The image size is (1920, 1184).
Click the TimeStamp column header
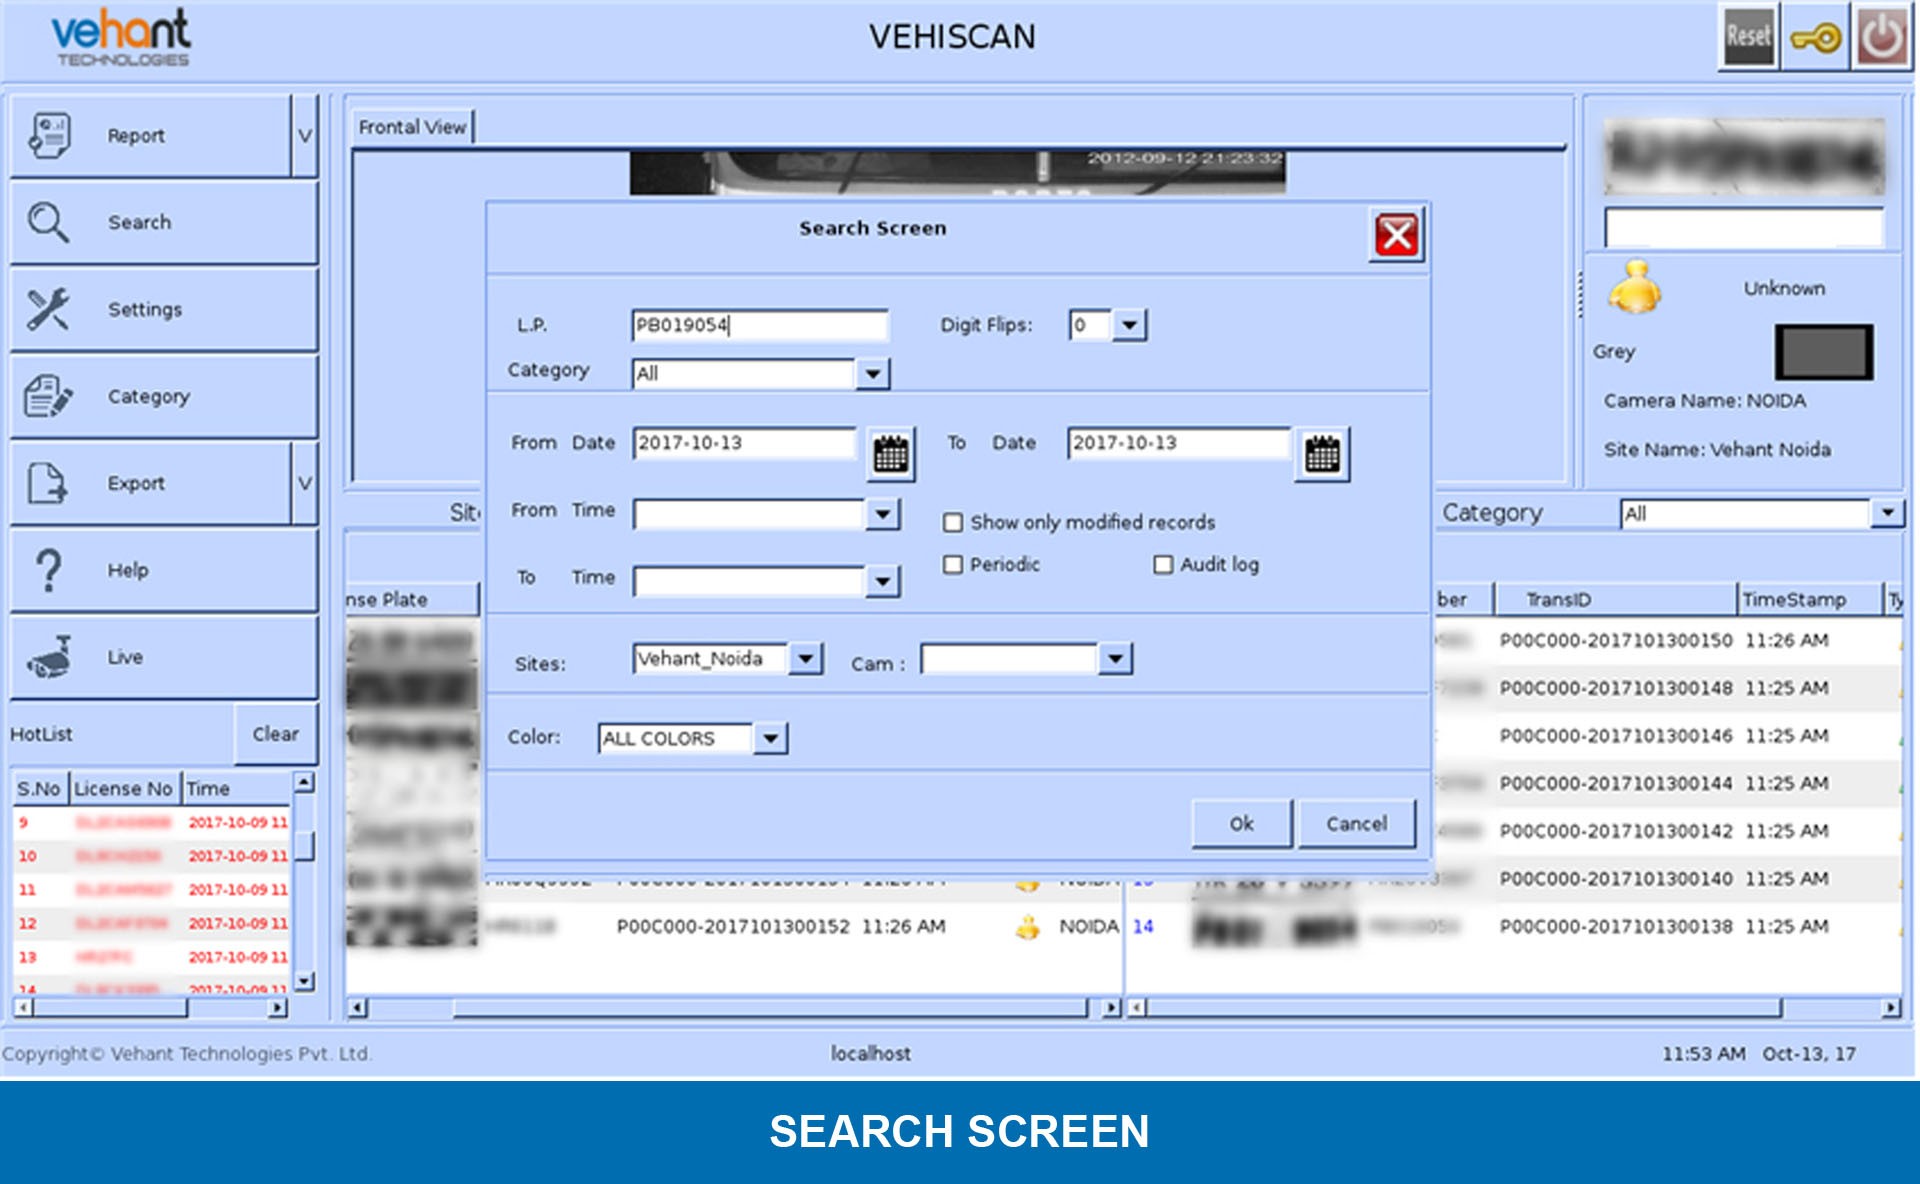click(1808, 599)
